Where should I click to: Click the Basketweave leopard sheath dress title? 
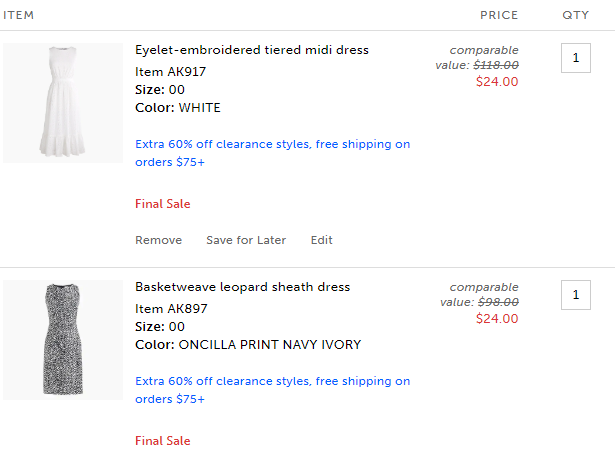242,287
